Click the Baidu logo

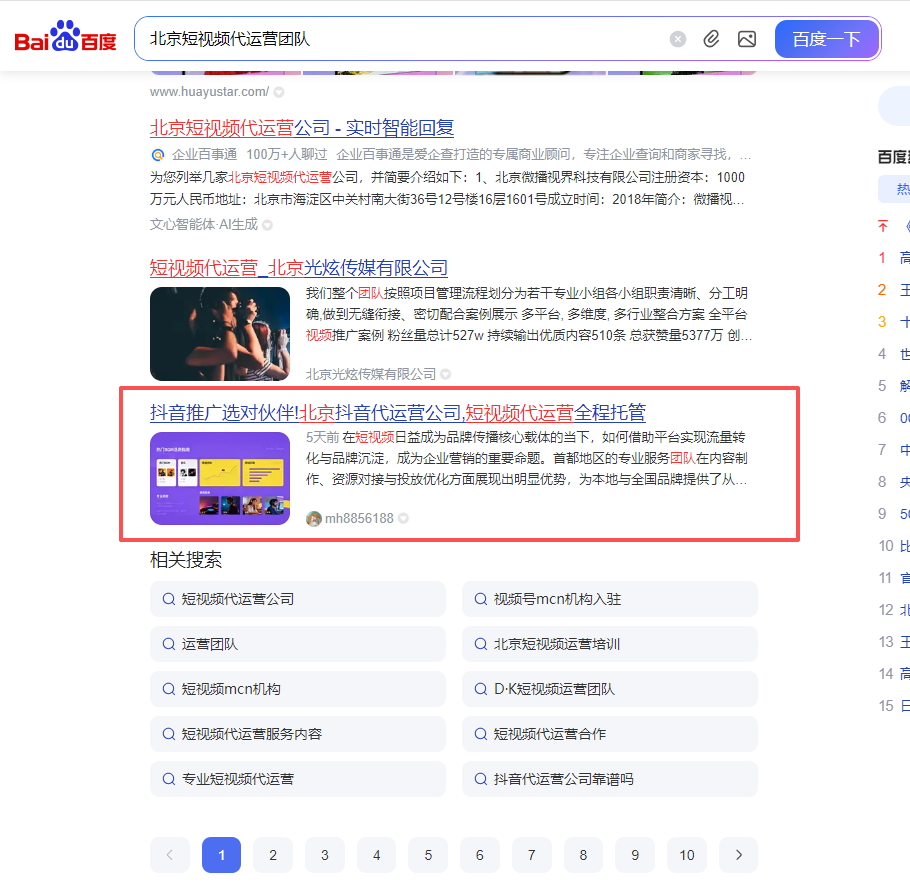tap(65, 39)
